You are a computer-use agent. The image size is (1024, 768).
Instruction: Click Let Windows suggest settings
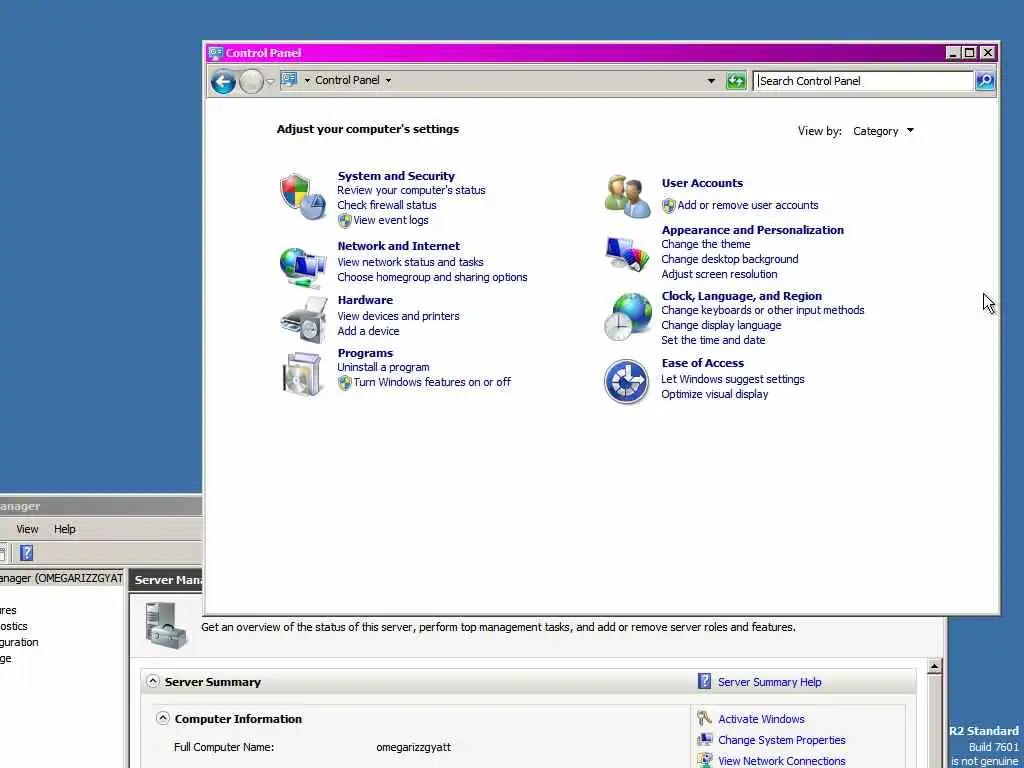click(x=732, y=379)
